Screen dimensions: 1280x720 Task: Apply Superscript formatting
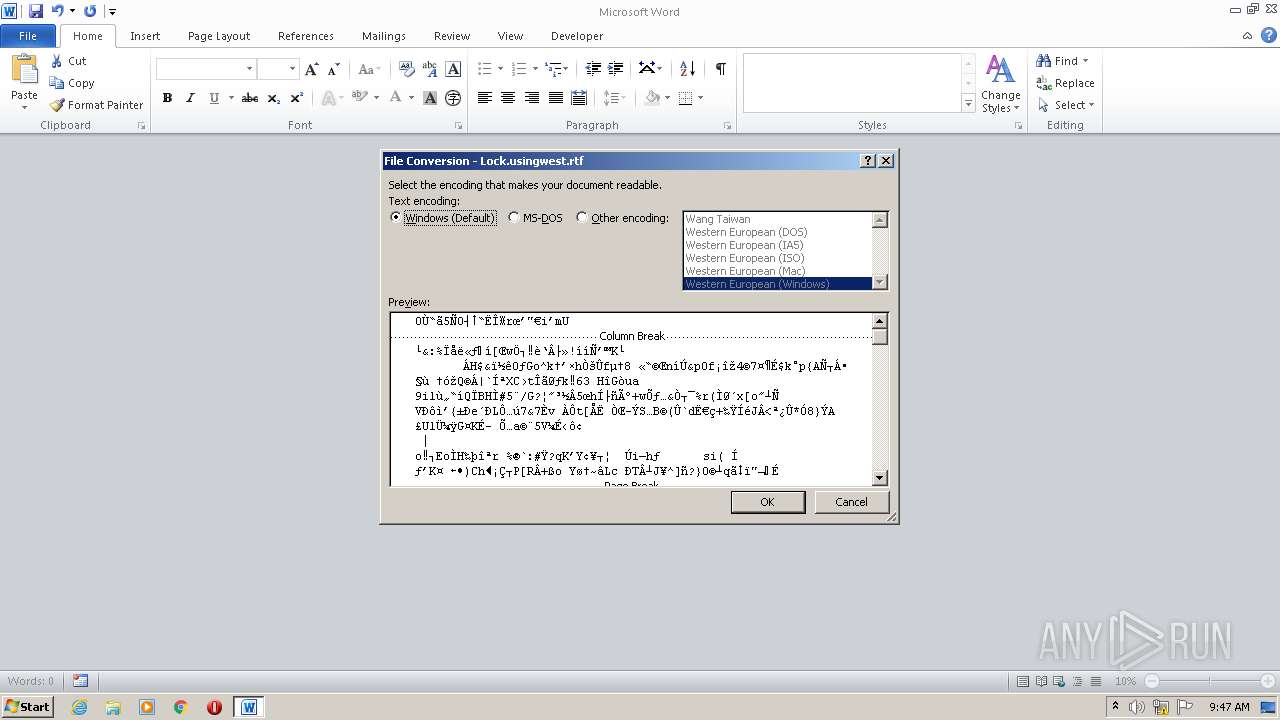pyautogui.click(x=297, y=98)
